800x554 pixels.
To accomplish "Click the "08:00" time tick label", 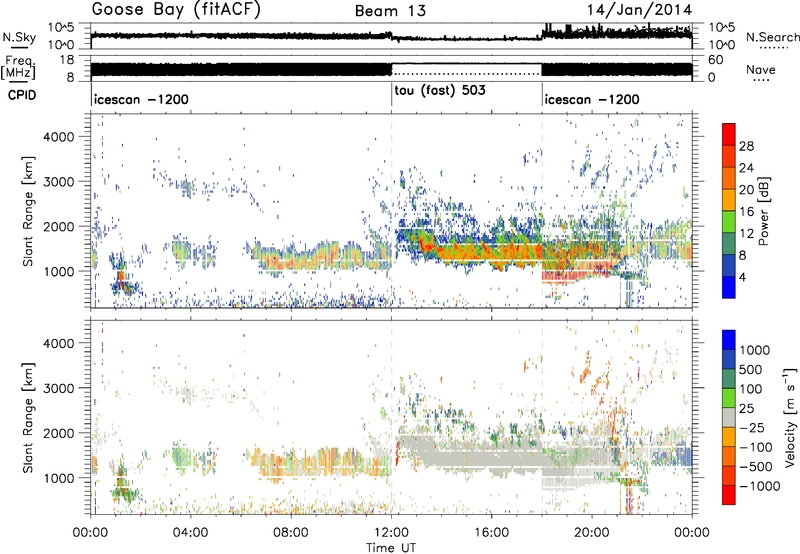I will (x=291, y=533).
